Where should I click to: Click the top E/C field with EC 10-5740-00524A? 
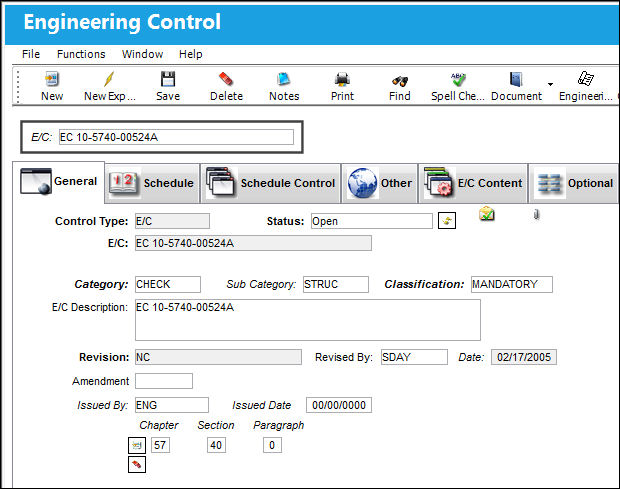[176, 137]
